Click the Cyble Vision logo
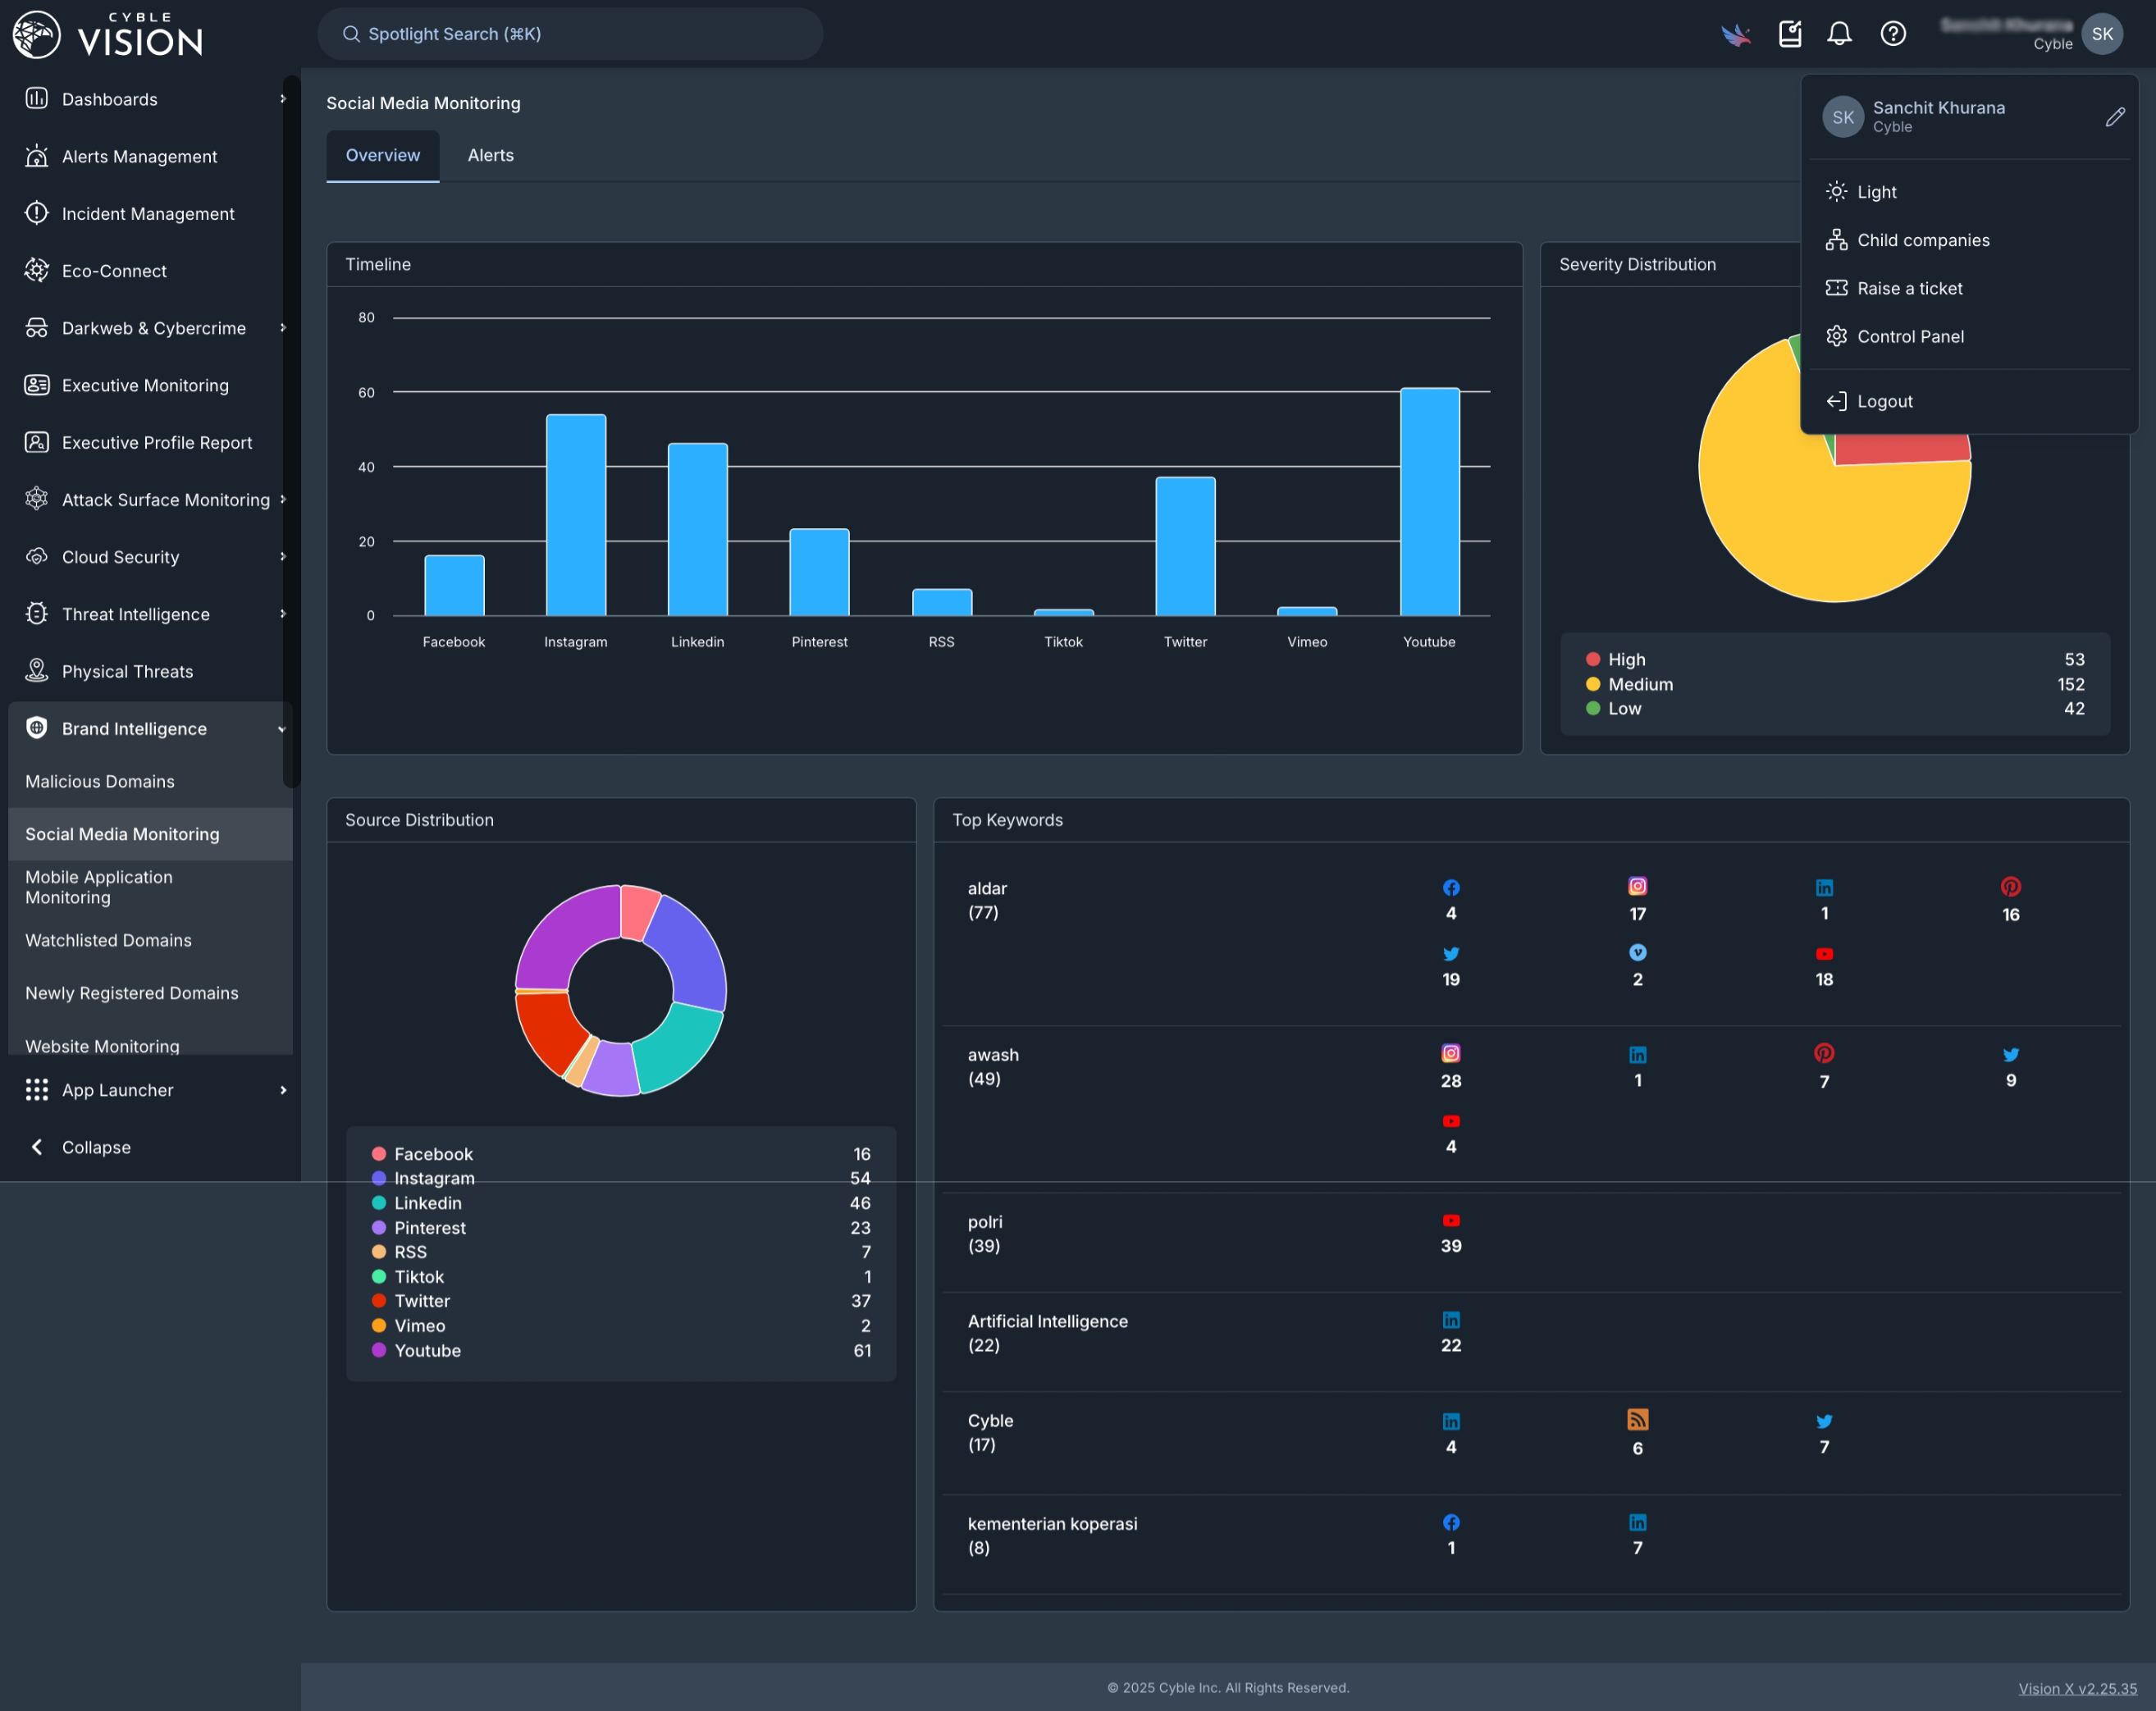2156x1711 pixels. point(108,35)
